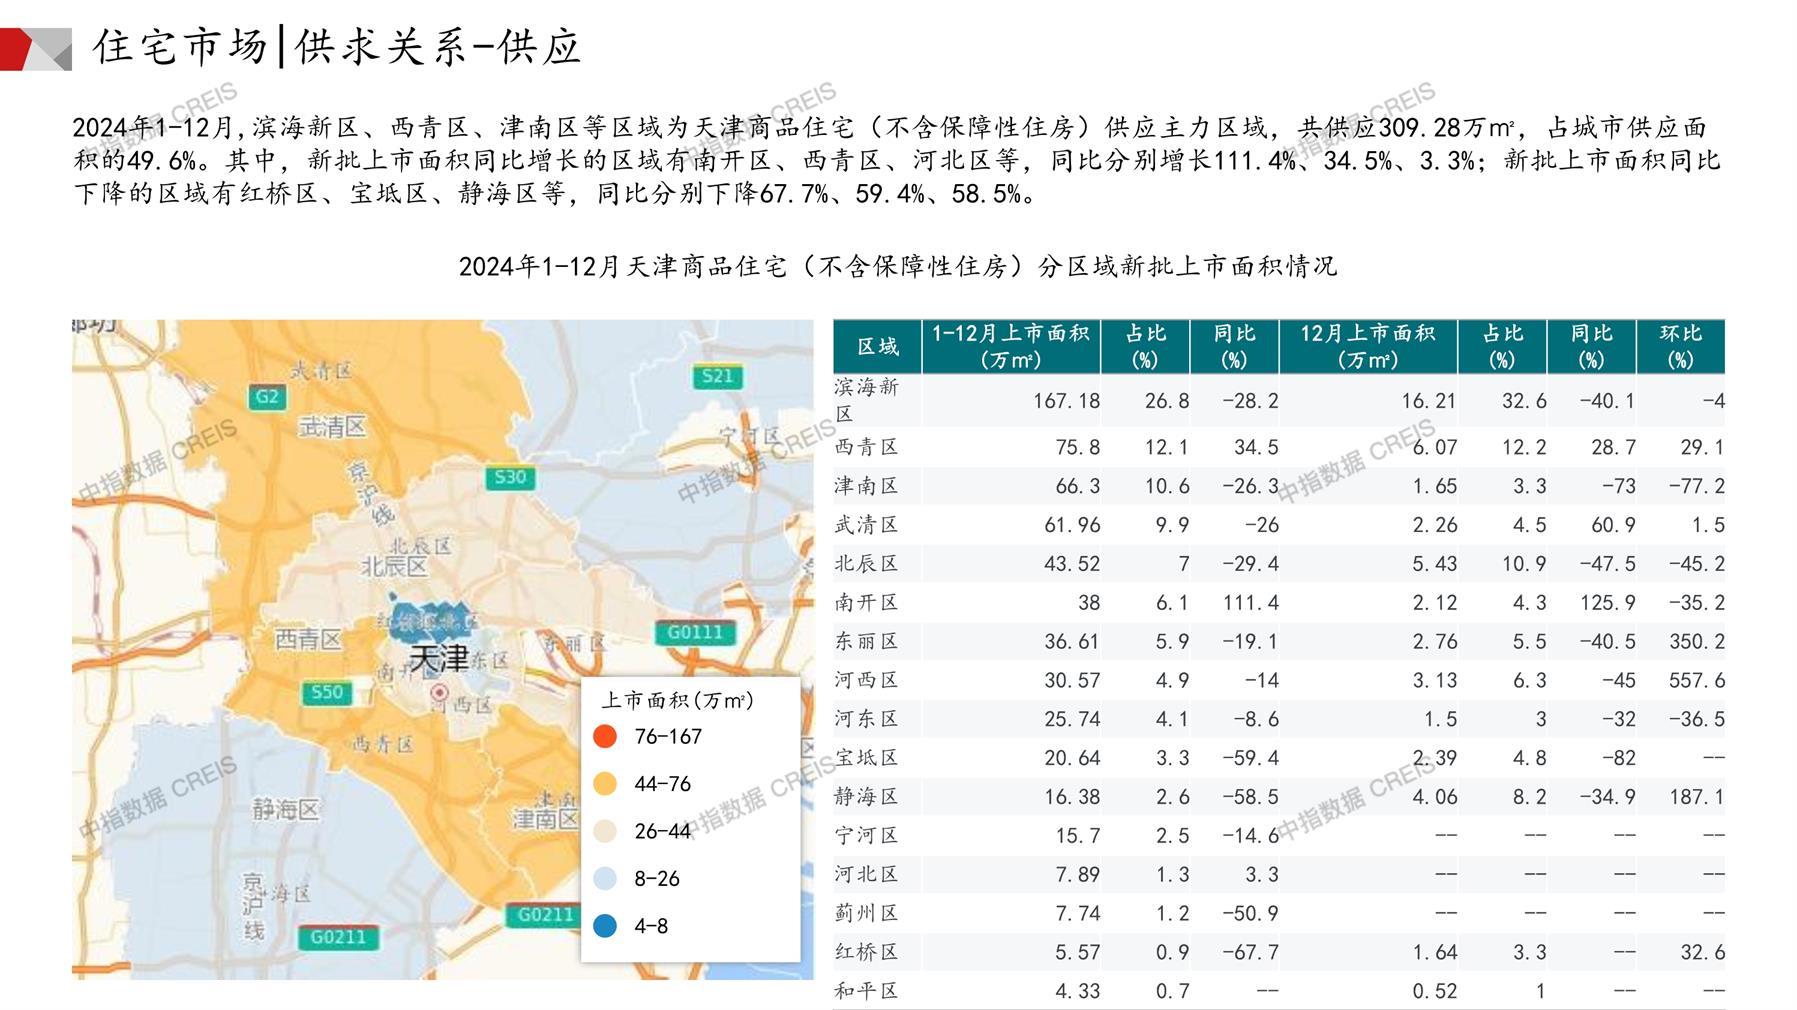
Task: Click the G0111 highway badge
Action: [x=694, y=632]
